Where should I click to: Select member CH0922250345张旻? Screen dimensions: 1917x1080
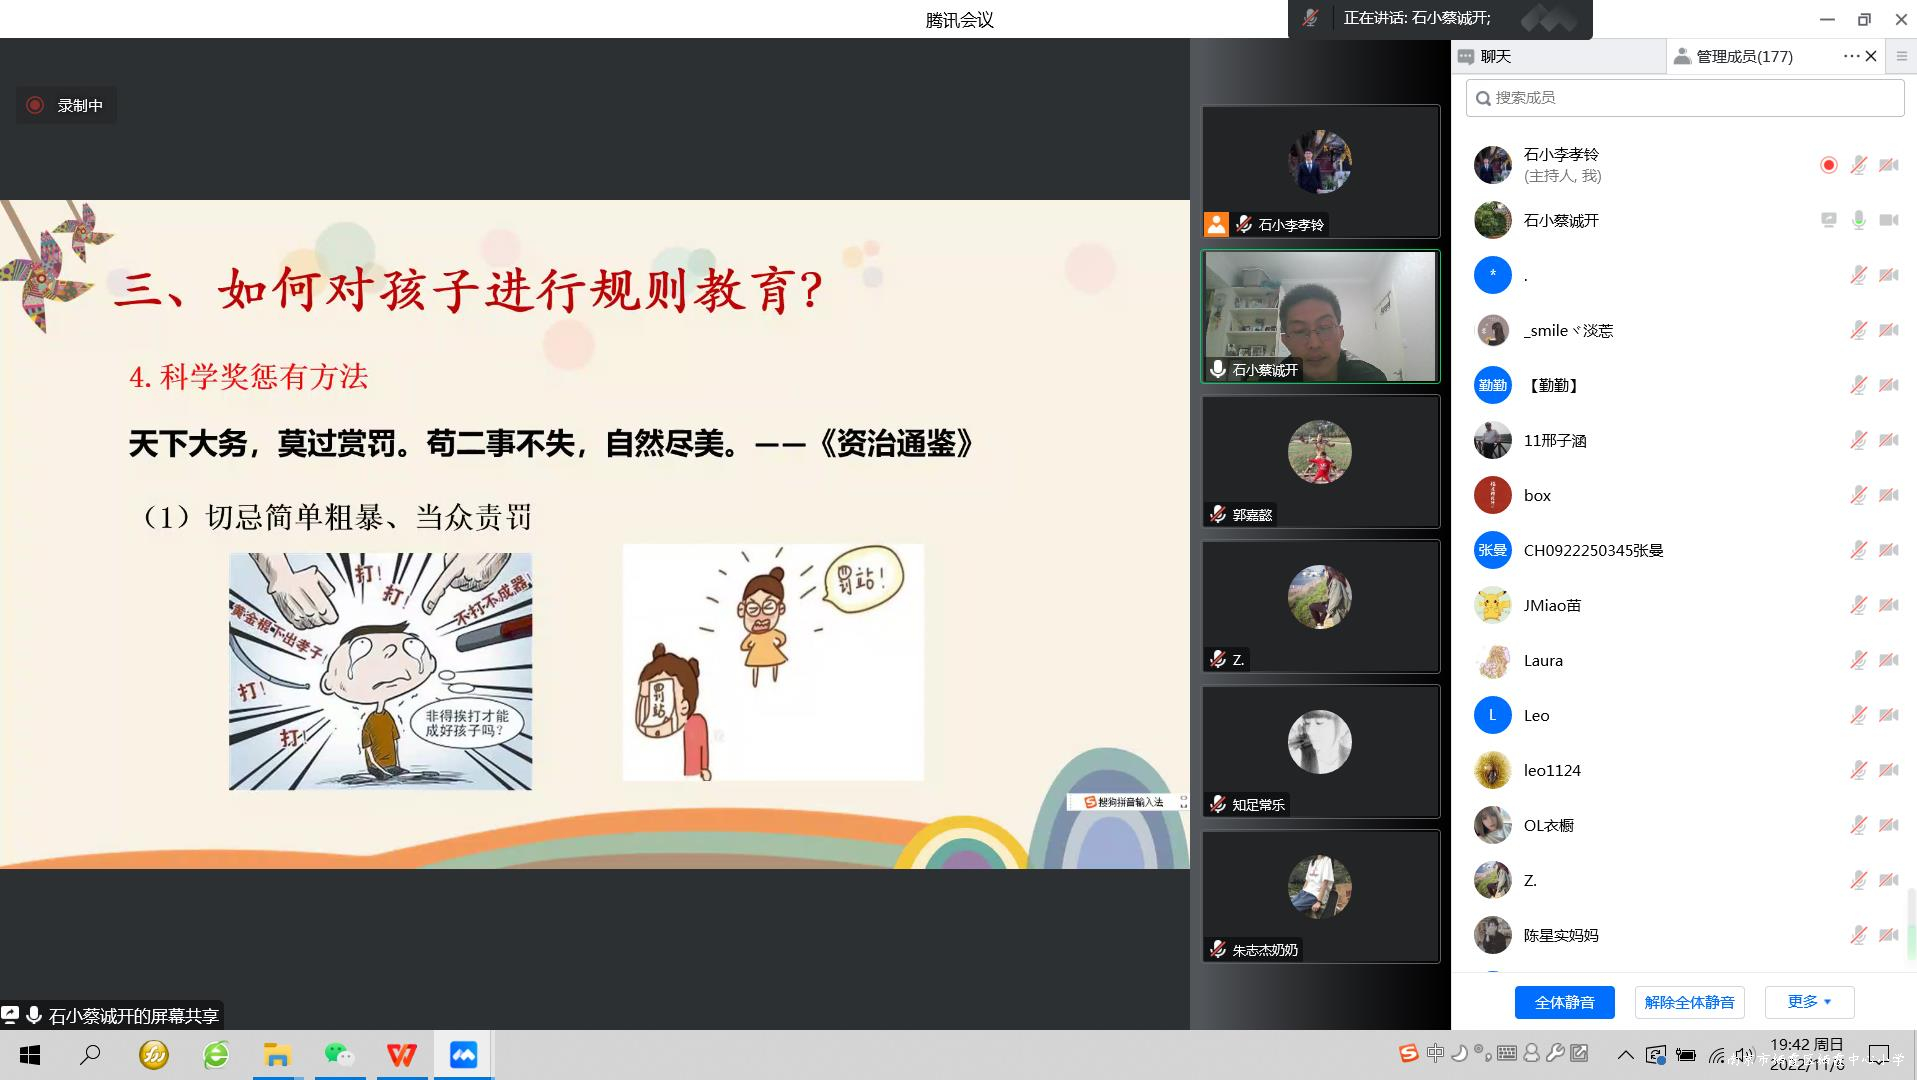coord(1684,550)
